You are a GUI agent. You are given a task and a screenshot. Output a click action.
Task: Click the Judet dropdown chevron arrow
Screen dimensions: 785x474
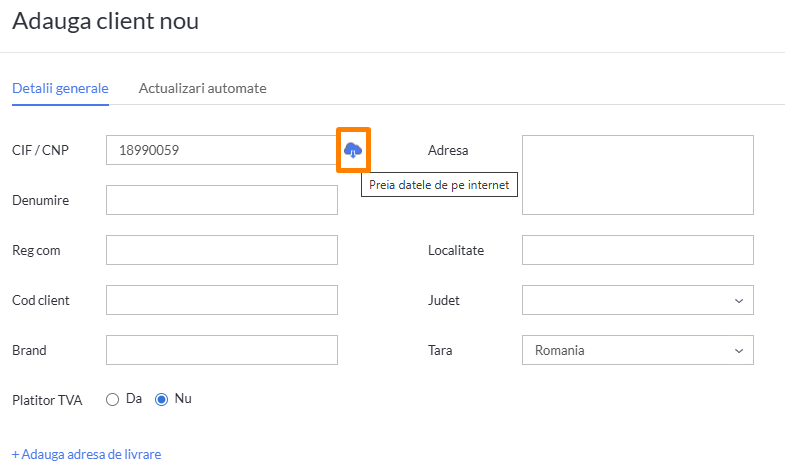(739, 300)
